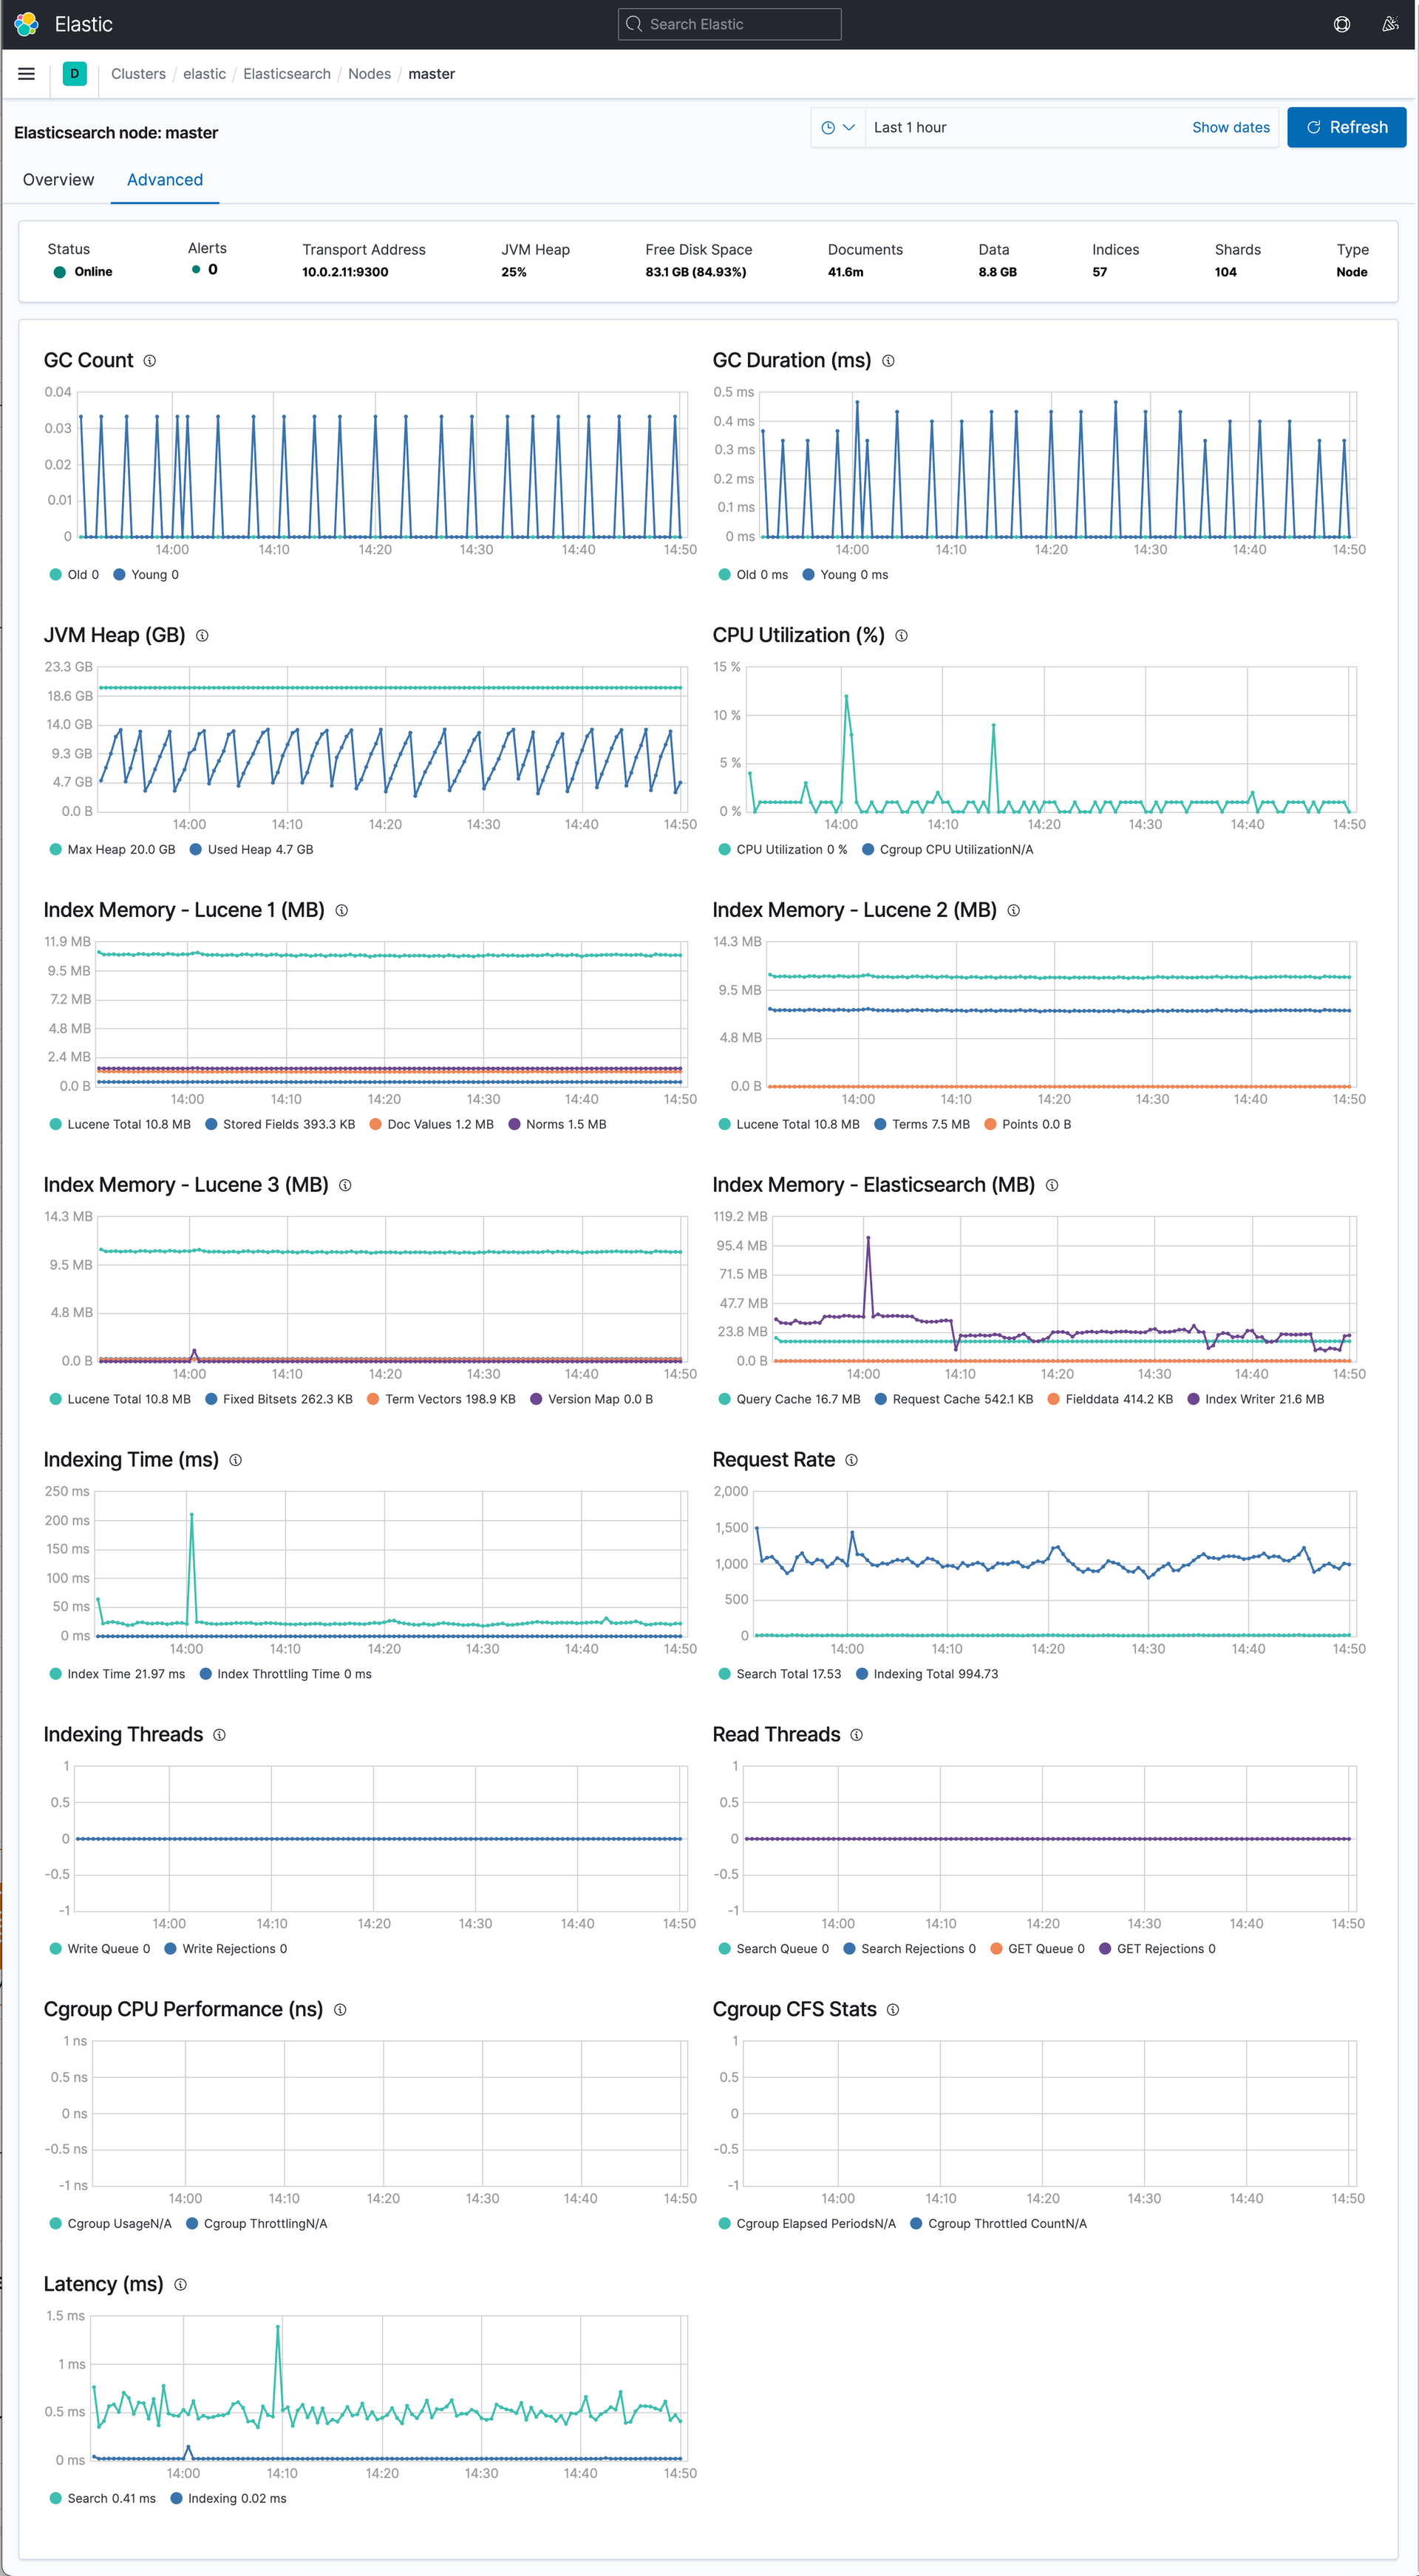Image resolution: width=1419 pixels, height=2576 pixels.
Task: Go to the Nodes breadcrumb
Action: [x=369, y=74]
